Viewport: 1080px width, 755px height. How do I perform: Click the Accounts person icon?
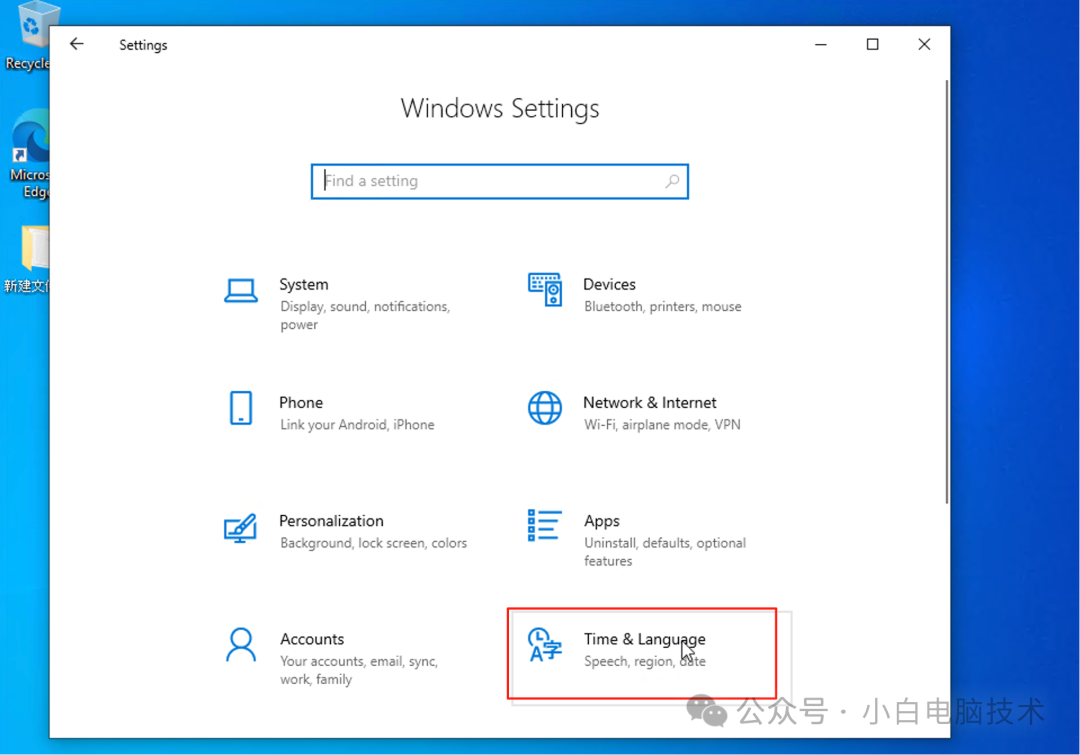point(241,645)
